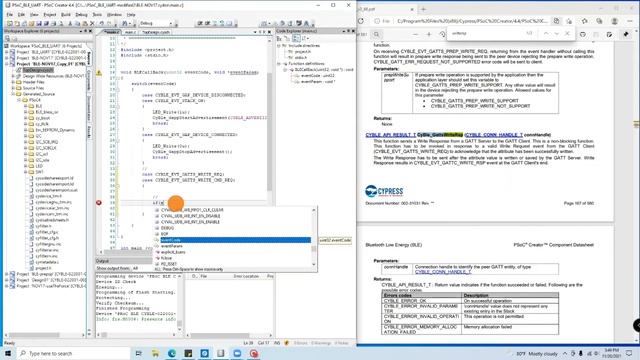Switch to the TopDesign.cysch tab
640x360 pixels.
click(156, 32)
